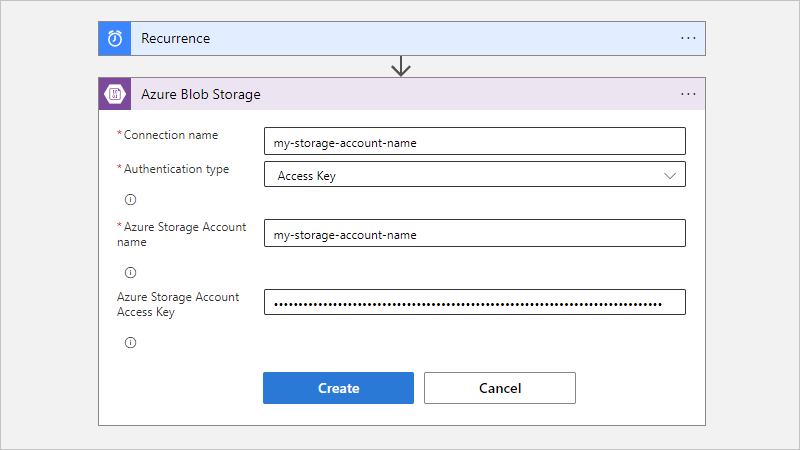Viewport: 800px width, 450px height.
Task: Click into the masked Access Key field
Action: click(475, 303)
